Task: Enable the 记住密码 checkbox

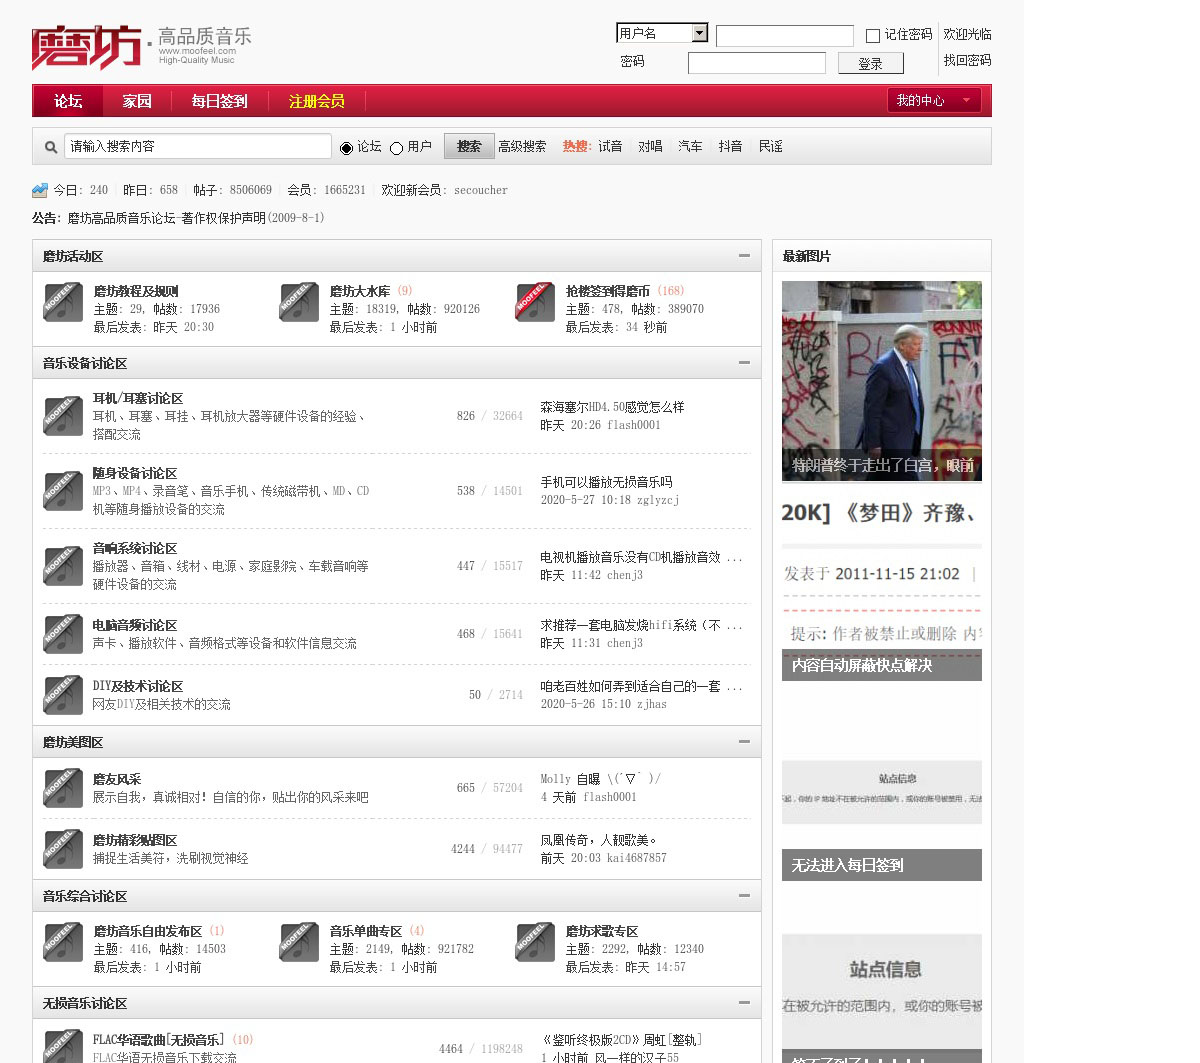Action: [873, 36]
